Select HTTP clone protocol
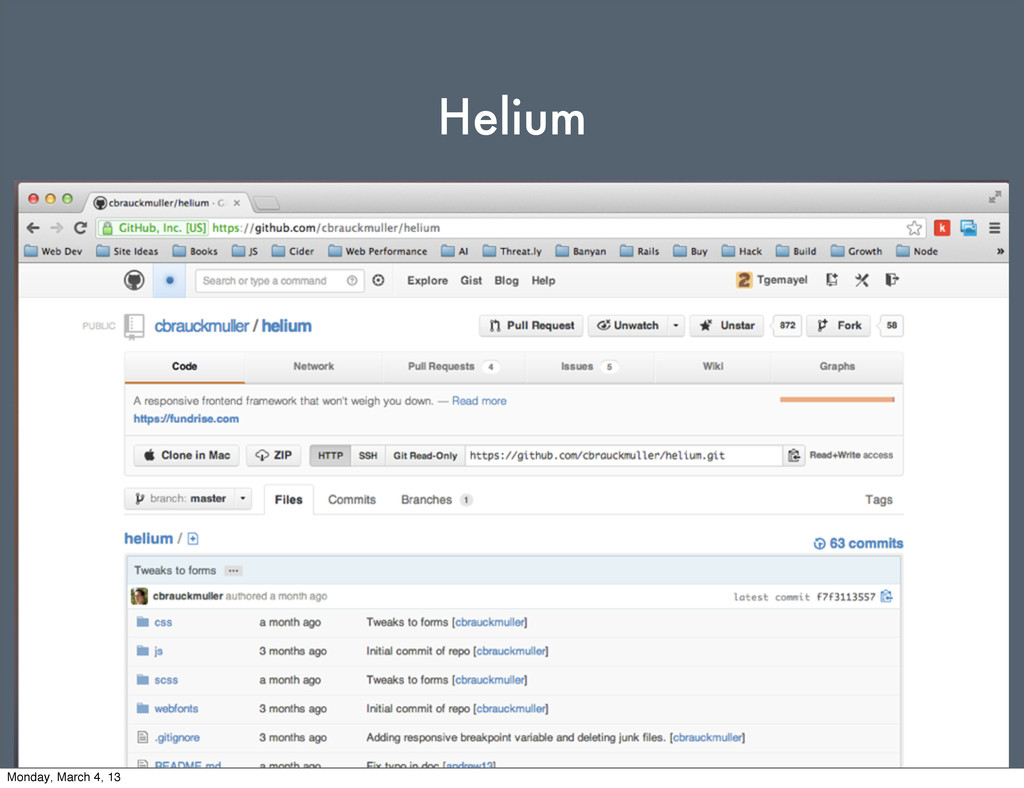The width and height of the screenshot is (1024, 788). pyautogui.click(x=330, y=455)
